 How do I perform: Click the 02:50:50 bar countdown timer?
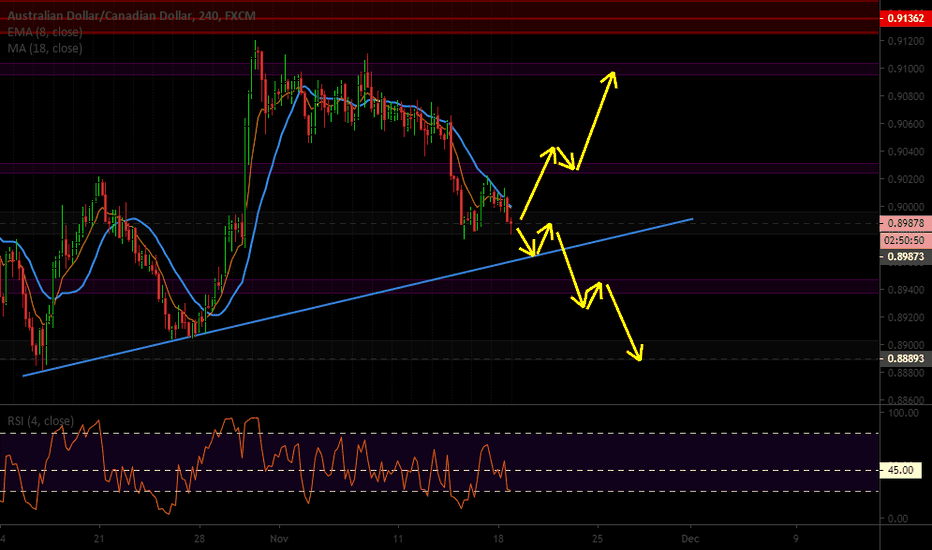[901, 240]
